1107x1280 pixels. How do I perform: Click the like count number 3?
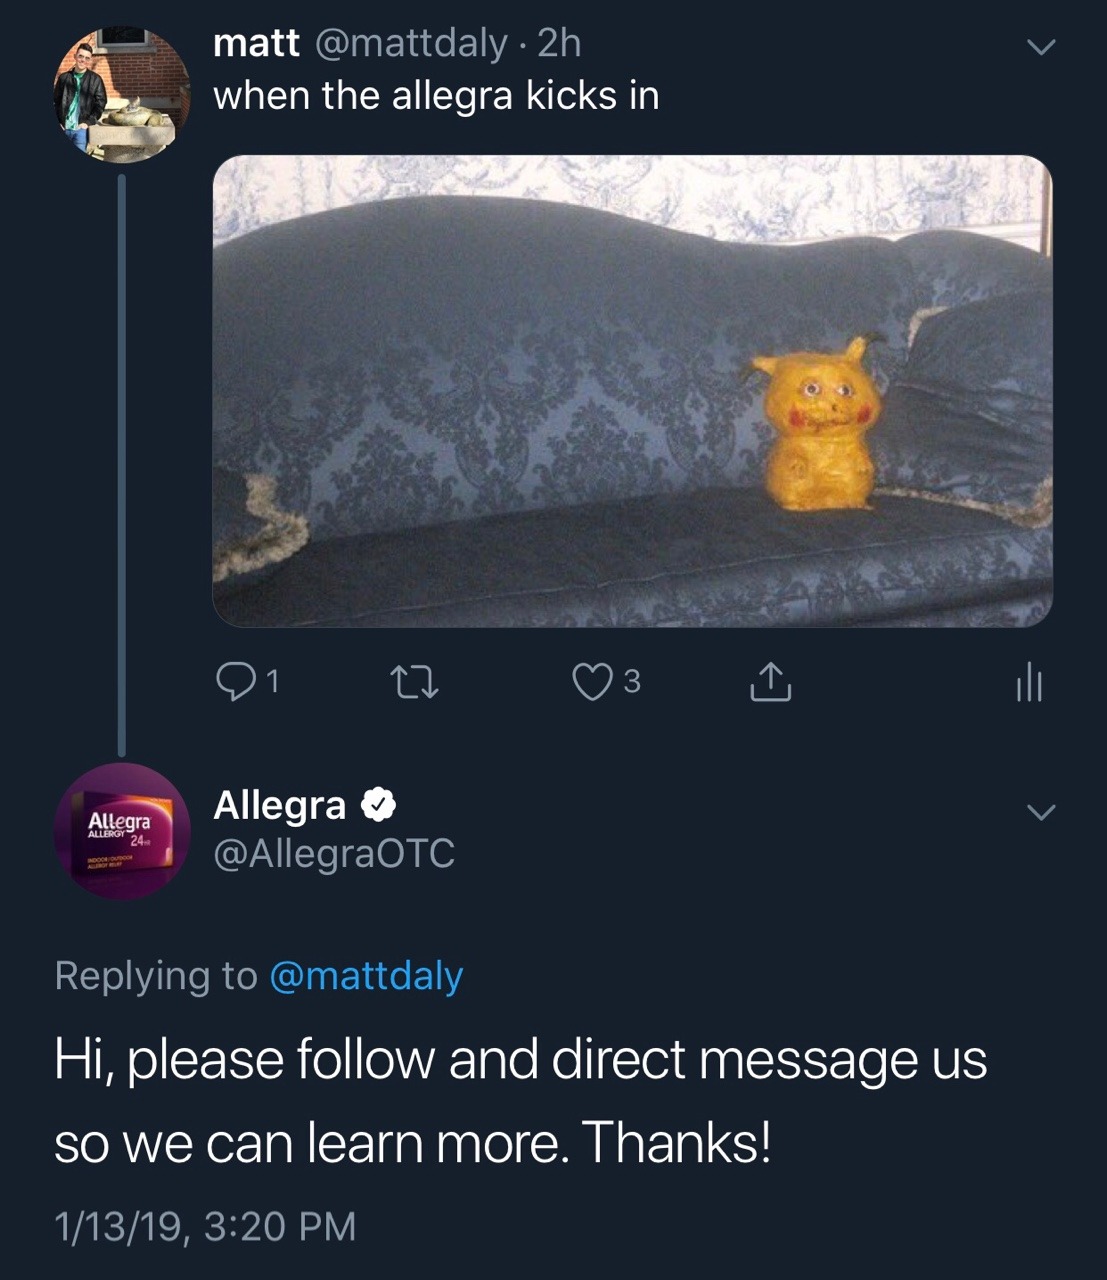pyautogui.click(x=631, y=682)
